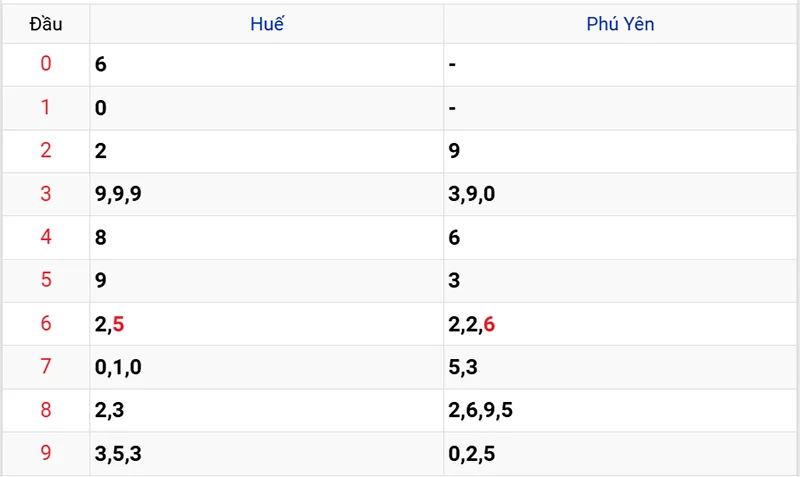This screenshot has width=800, height=477.
Task: Select the Phú Yên cell showing 5,3
Action: tap(463, 367)
